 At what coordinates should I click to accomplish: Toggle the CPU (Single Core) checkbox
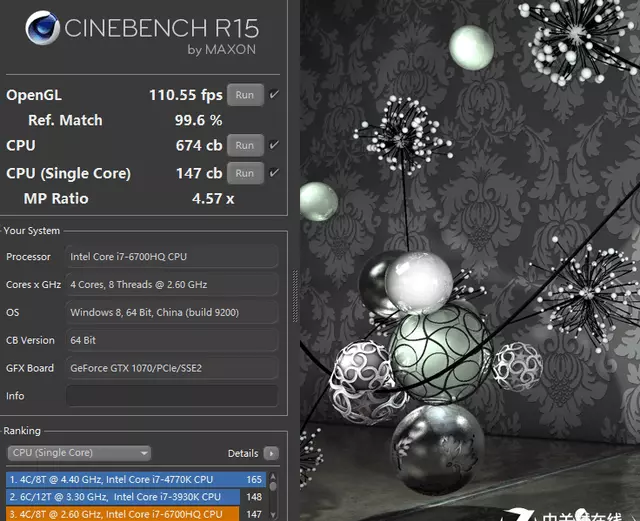coord(274,172)
